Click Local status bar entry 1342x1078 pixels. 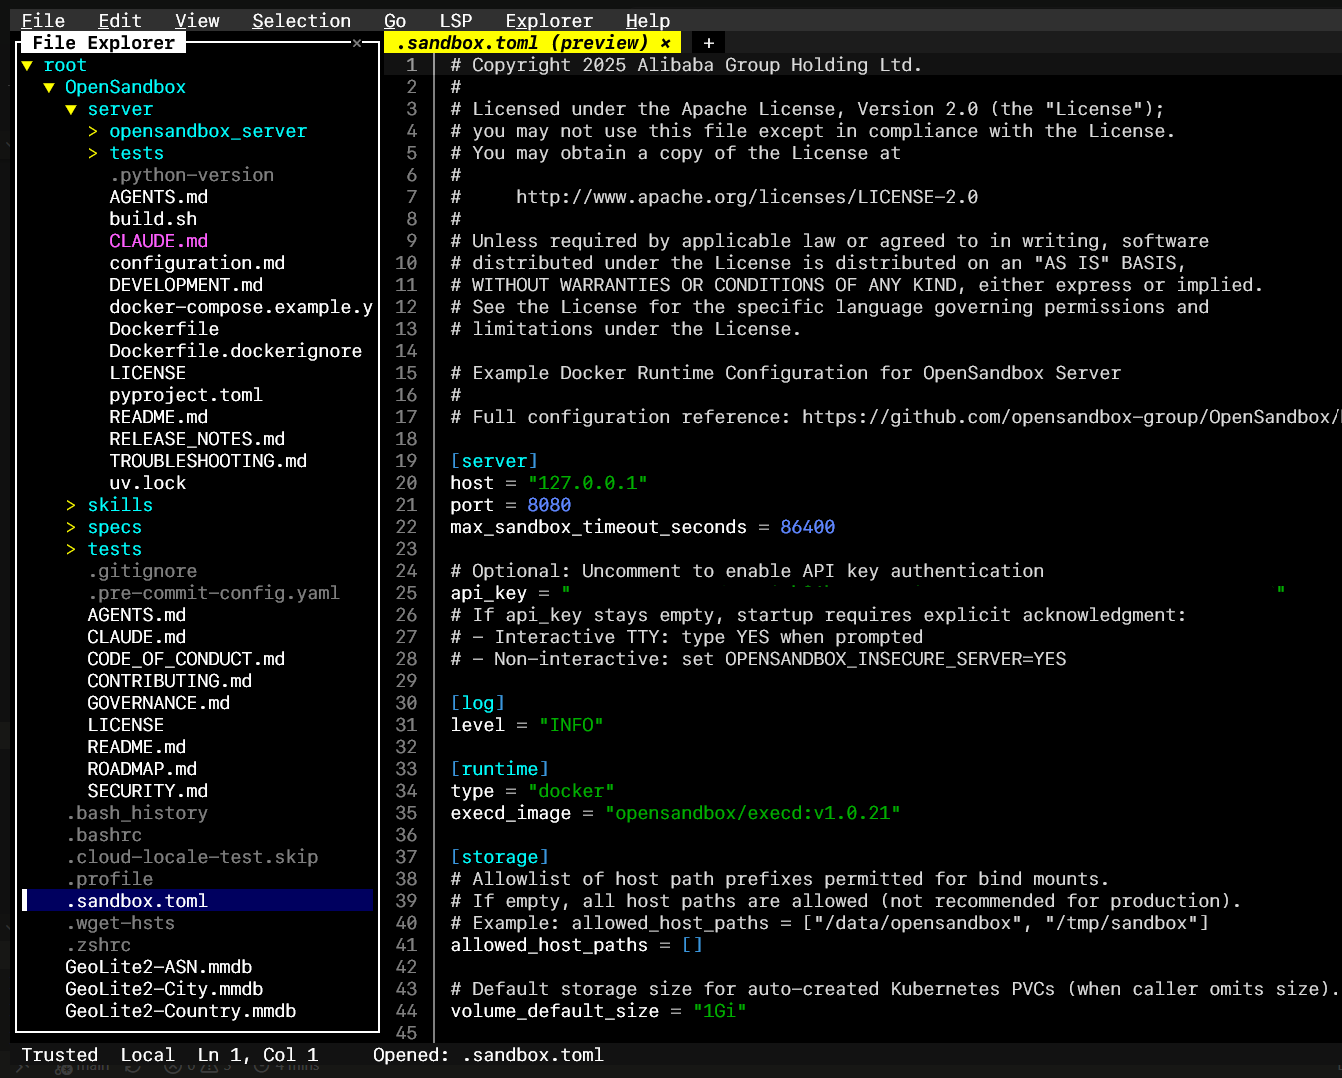click(x=148, y=1055)
